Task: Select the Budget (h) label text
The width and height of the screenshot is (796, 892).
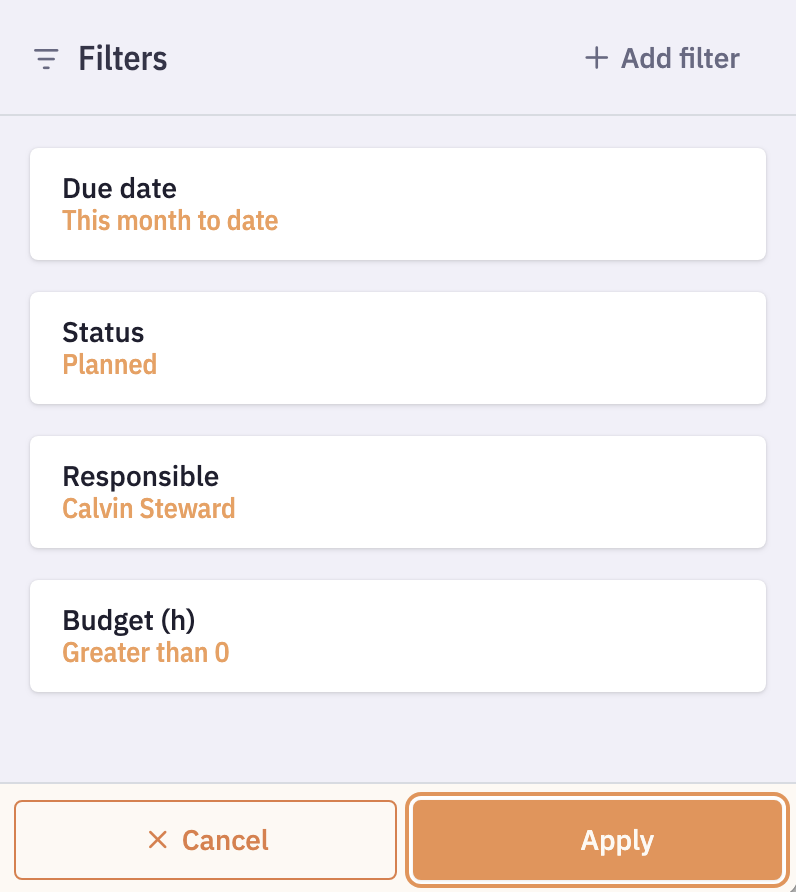Action: [x=128, y=620]
